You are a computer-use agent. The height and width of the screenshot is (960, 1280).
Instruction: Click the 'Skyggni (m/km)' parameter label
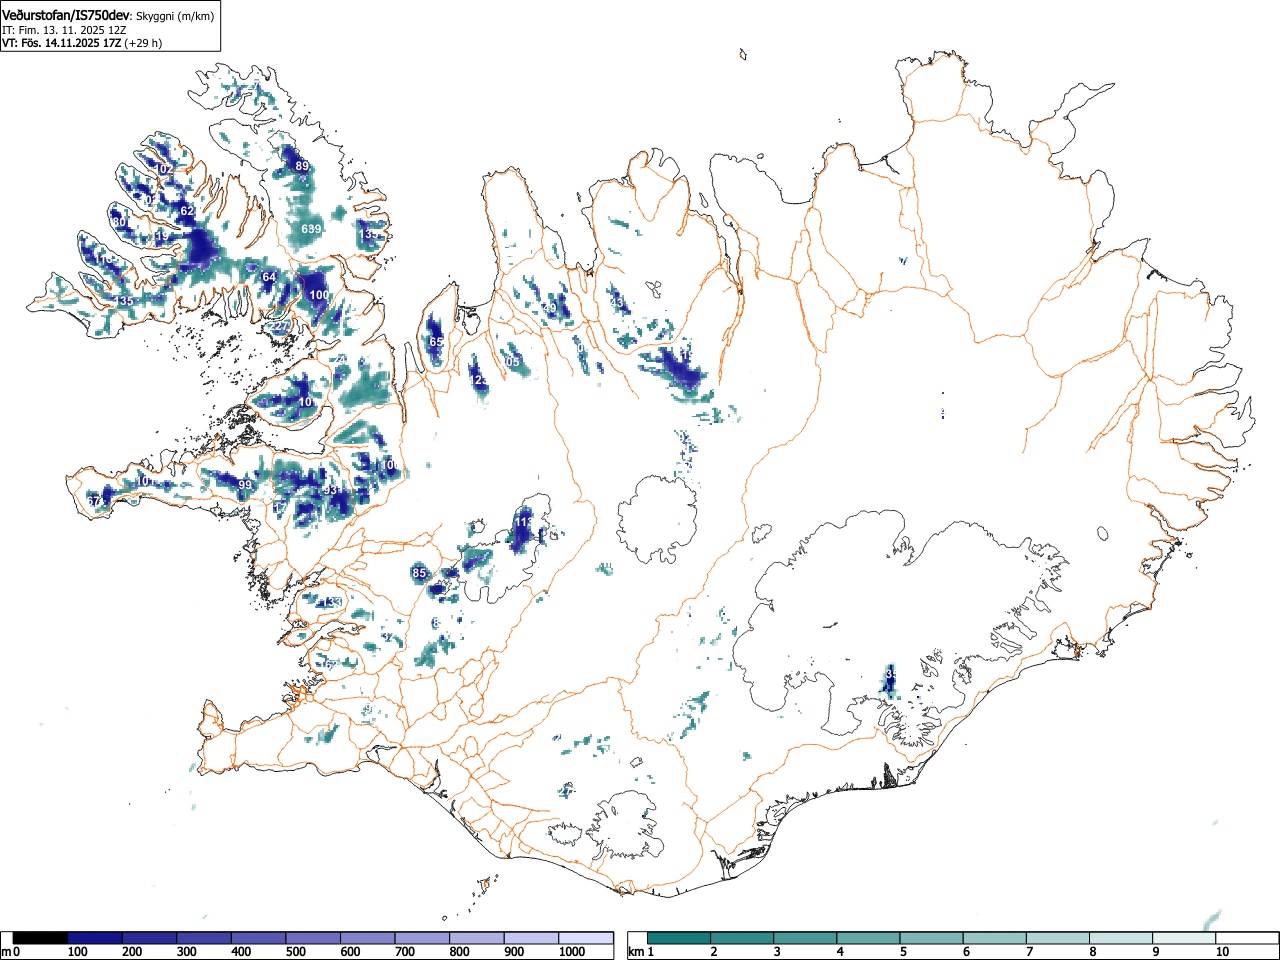[x=175, y=16]
